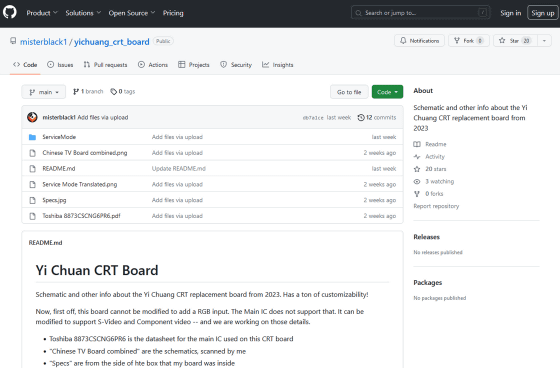Click the commit history clock icon

pos(361,117)
